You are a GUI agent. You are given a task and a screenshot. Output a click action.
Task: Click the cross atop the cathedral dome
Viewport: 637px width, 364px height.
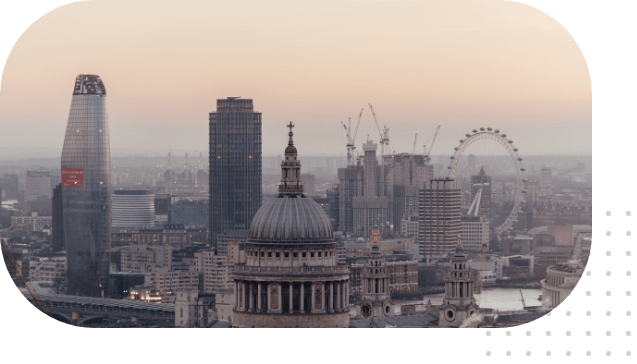click(x=290, y=127)
